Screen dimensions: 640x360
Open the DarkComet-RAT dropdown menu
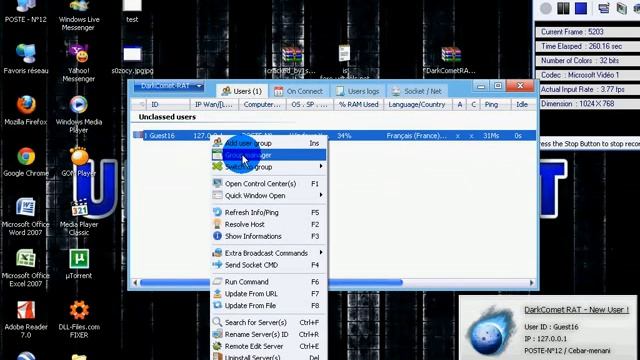(169, 86)
